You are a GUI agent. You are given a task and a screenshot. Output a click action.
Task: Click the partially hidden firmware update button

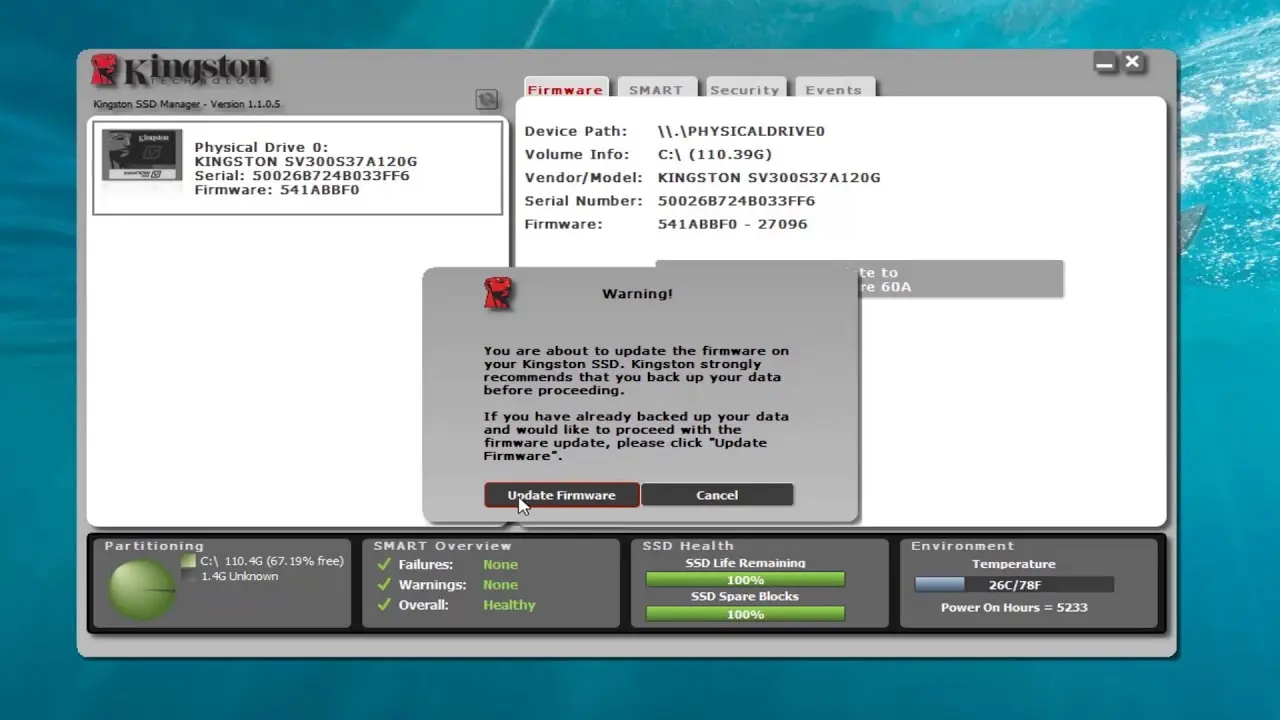click(x=960, y=279)
